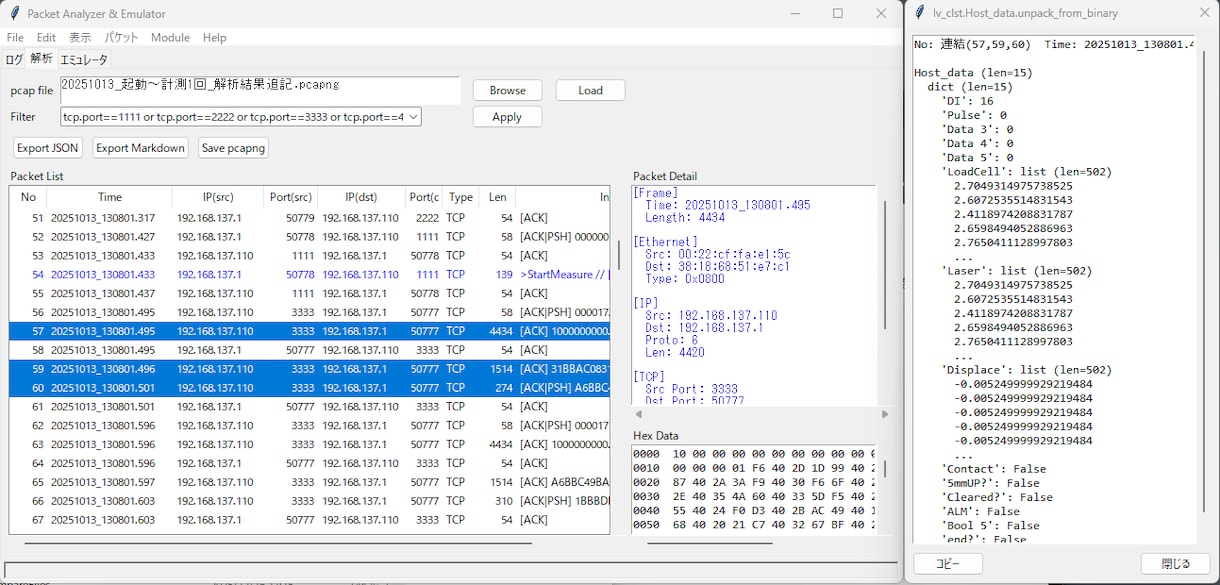Click the IP(dst) column header
Screen dimensions: 1220x585
tap(362, 197)
